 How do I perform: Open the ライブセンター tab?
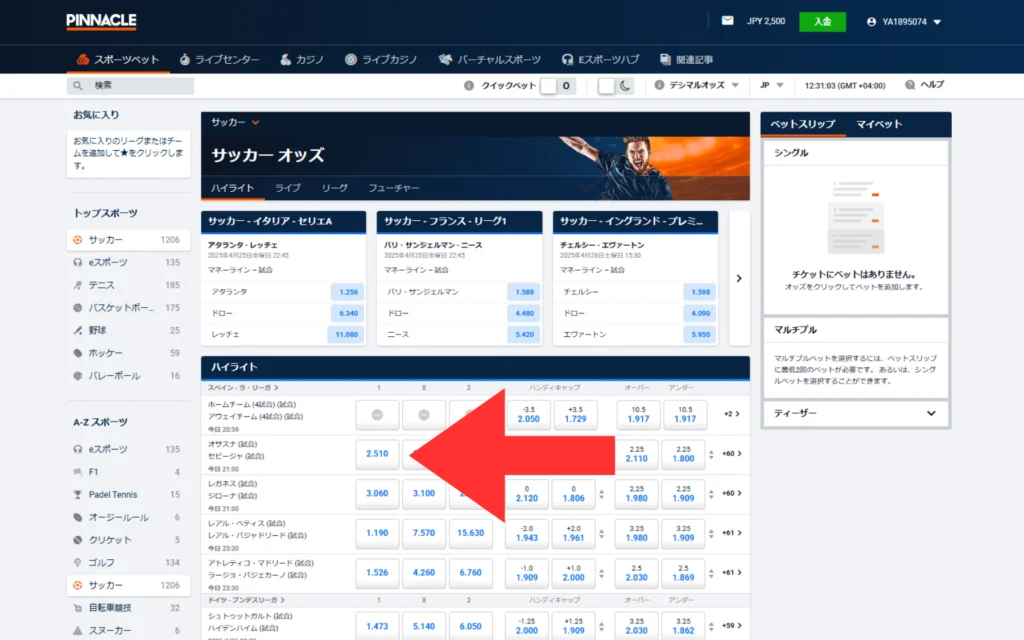tap(219, 59)
